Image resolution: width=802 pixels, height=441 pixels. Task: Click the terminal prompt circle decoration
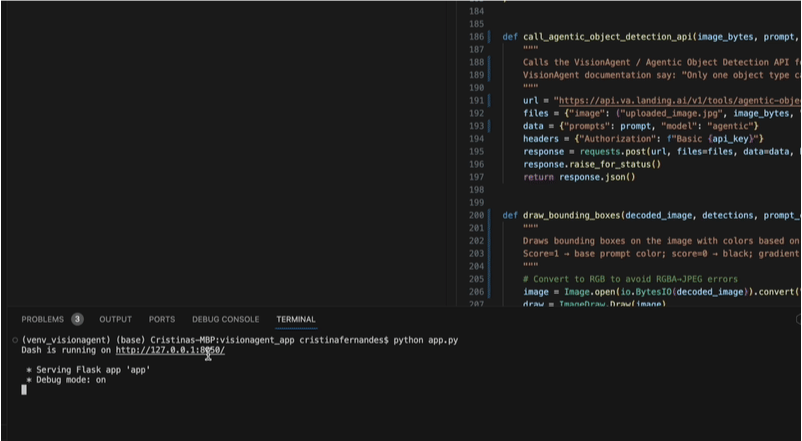click(x=12, y=341)
